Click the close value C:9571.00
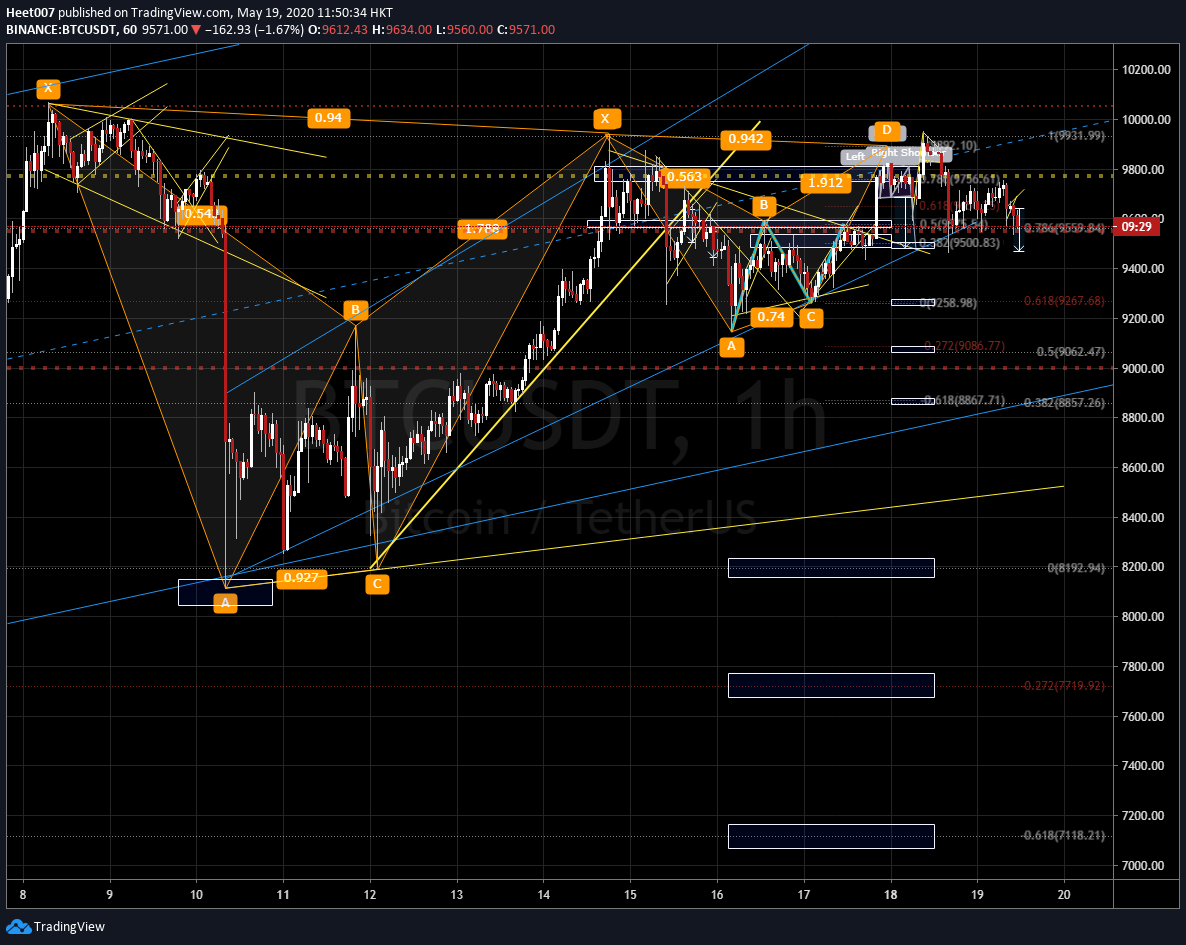 pos(526,30)
